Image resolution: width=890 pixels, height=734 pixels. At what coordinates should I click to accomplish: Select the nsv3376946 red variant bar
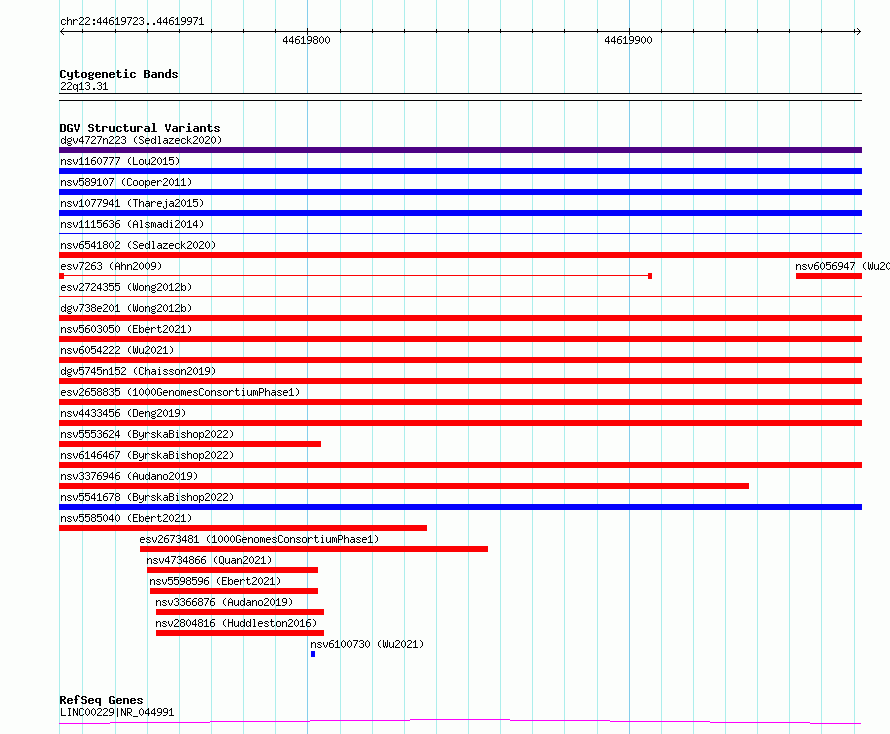[x=404, y=486]
